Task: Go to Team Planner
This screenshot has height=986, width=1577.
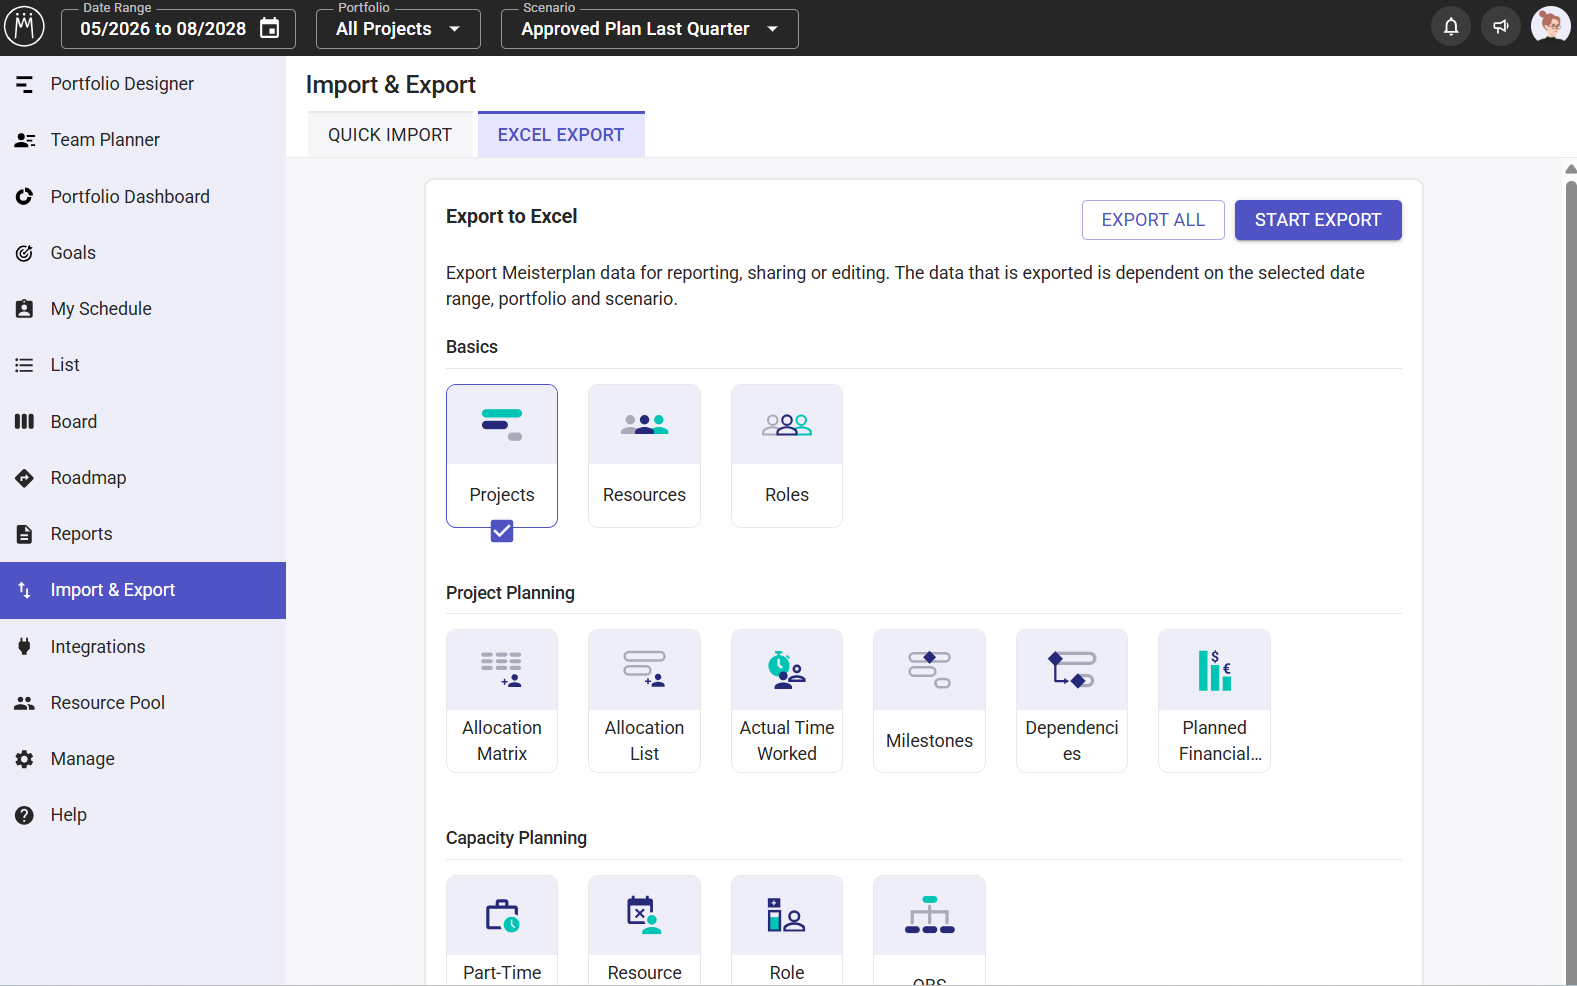Action: coord(143,140)
